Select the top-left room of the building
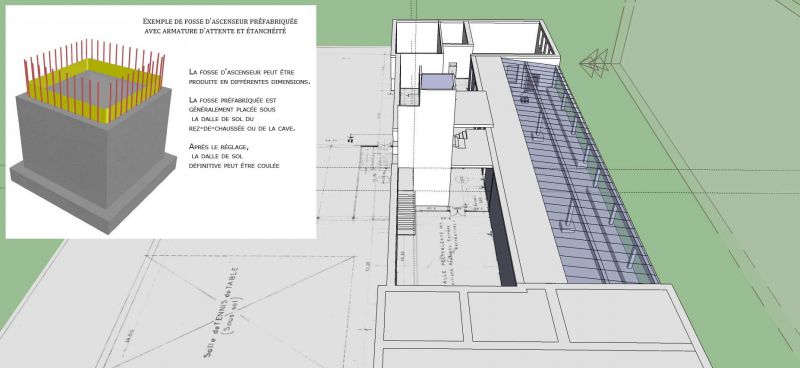Screen dimensions: 800x368 click(416, 37)
